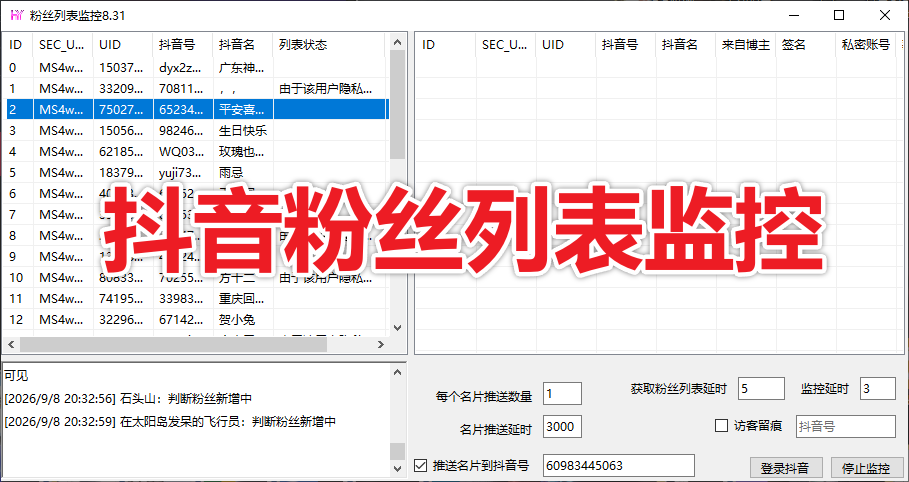This screenshot has height=482, width=909.
Task: Click the log entry mentioning 石头山
Action: pyautogui.click(x=128, y=399)
